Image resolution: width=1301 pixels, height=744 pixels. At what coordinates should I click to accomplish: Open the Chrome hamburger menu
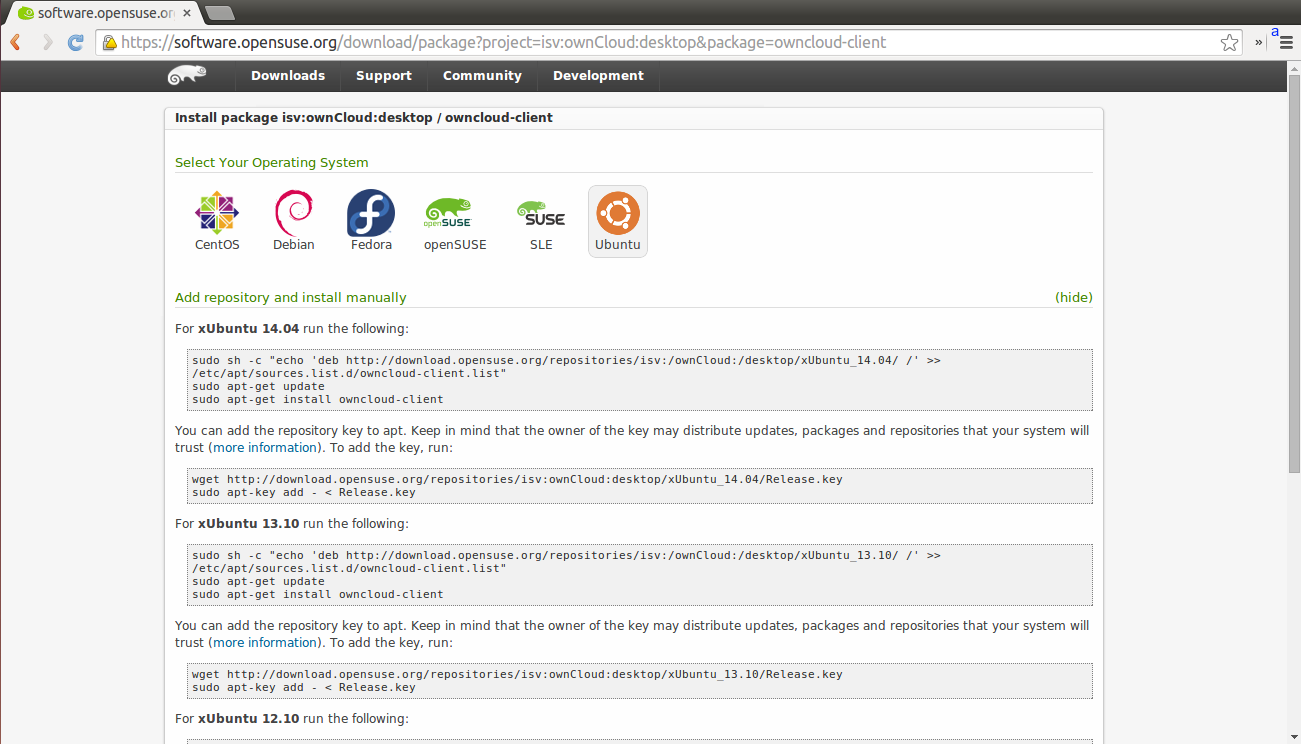point(1286,43)
